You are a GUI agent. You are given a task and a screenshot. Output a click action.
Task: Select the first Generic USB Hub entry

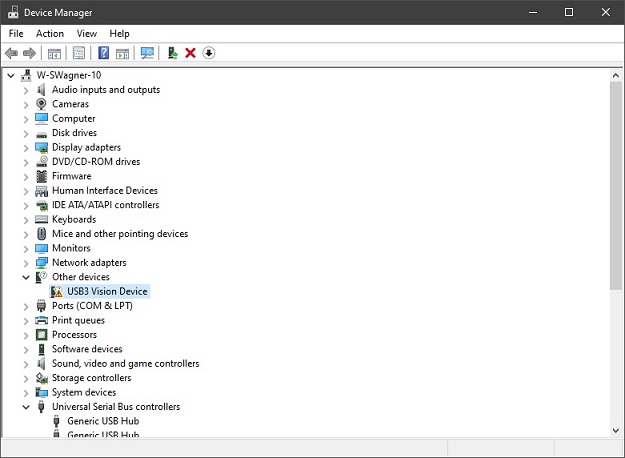103,421
